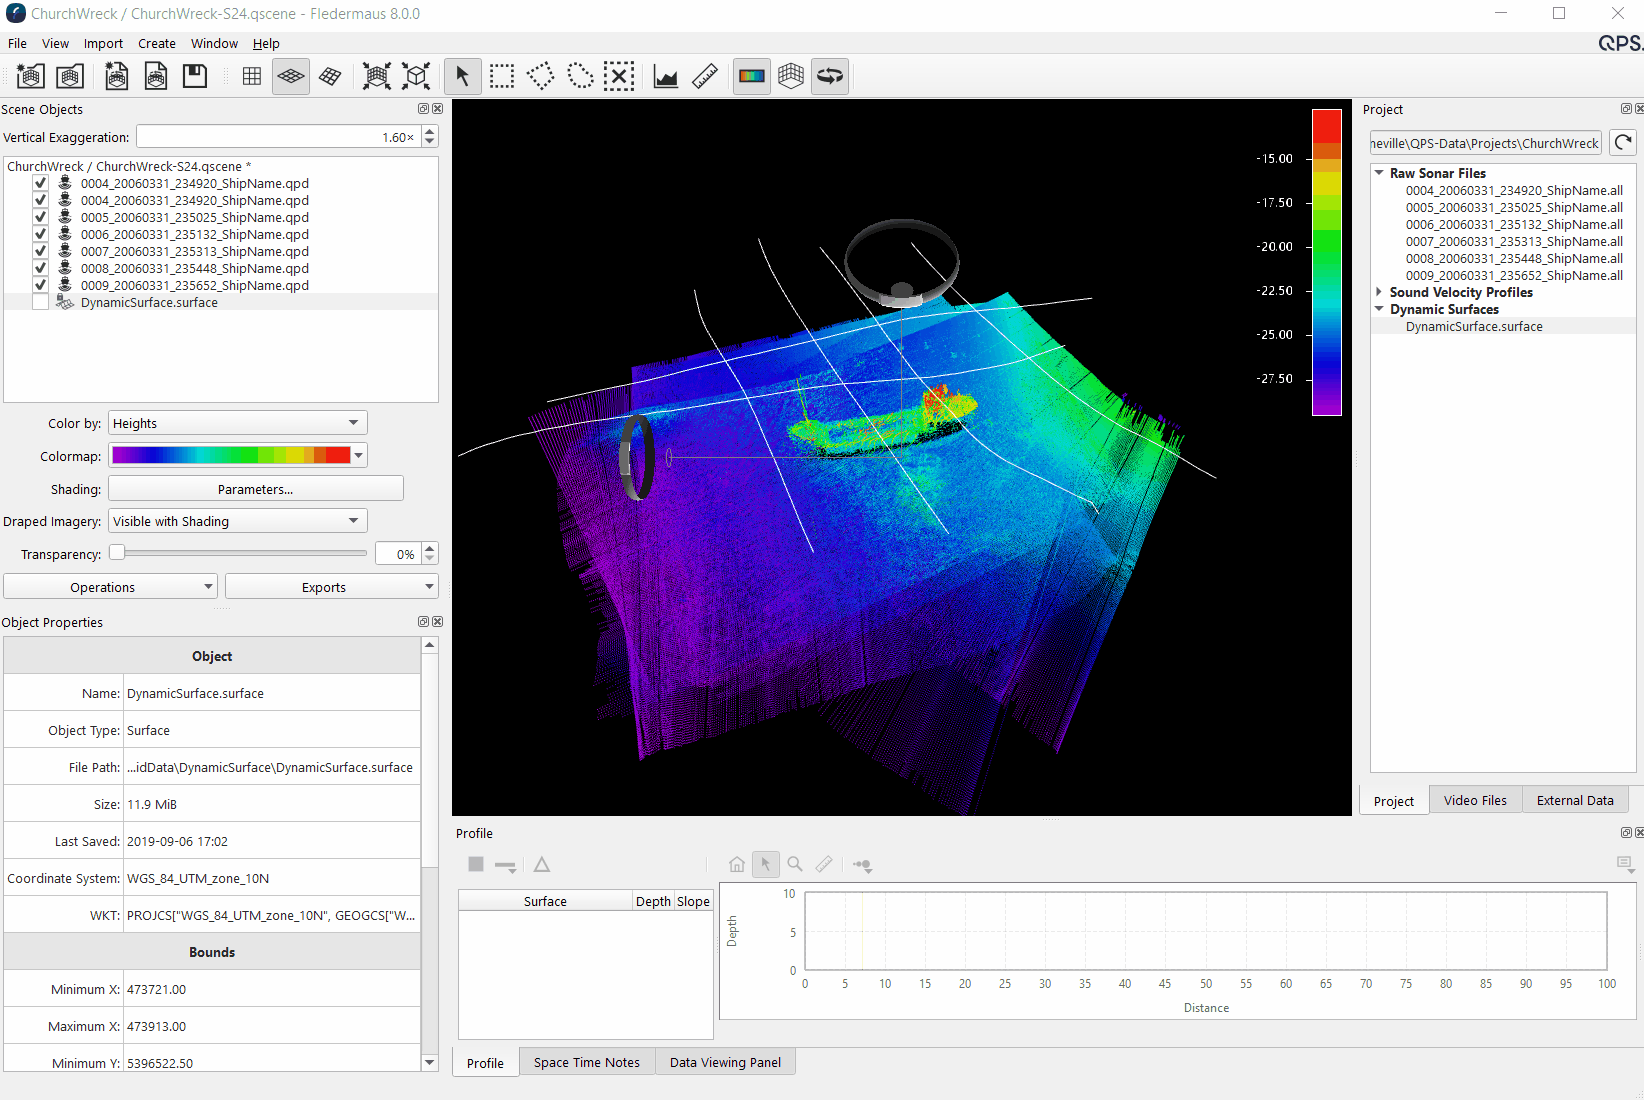The width and height of the screenshot is (1644, 1100).
Task: Click the profile home view icon
Action: [x=737, y=864]
